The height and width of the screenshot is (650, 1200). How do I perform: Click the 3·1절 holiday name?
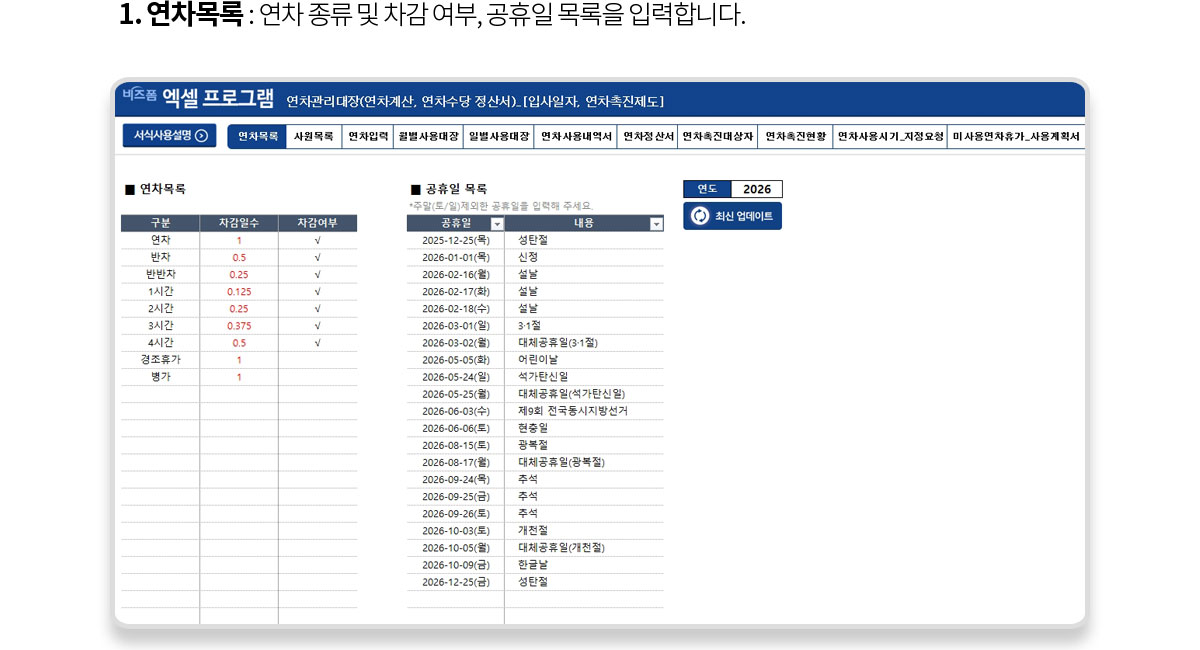pos(528,326)
